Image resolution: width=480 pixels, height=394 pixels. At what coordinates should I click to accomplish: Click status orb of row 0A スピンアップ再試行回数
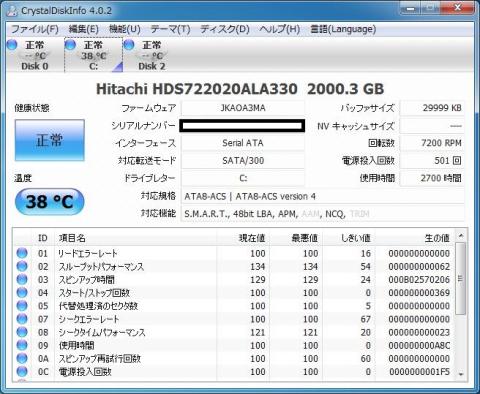(22, 358)
